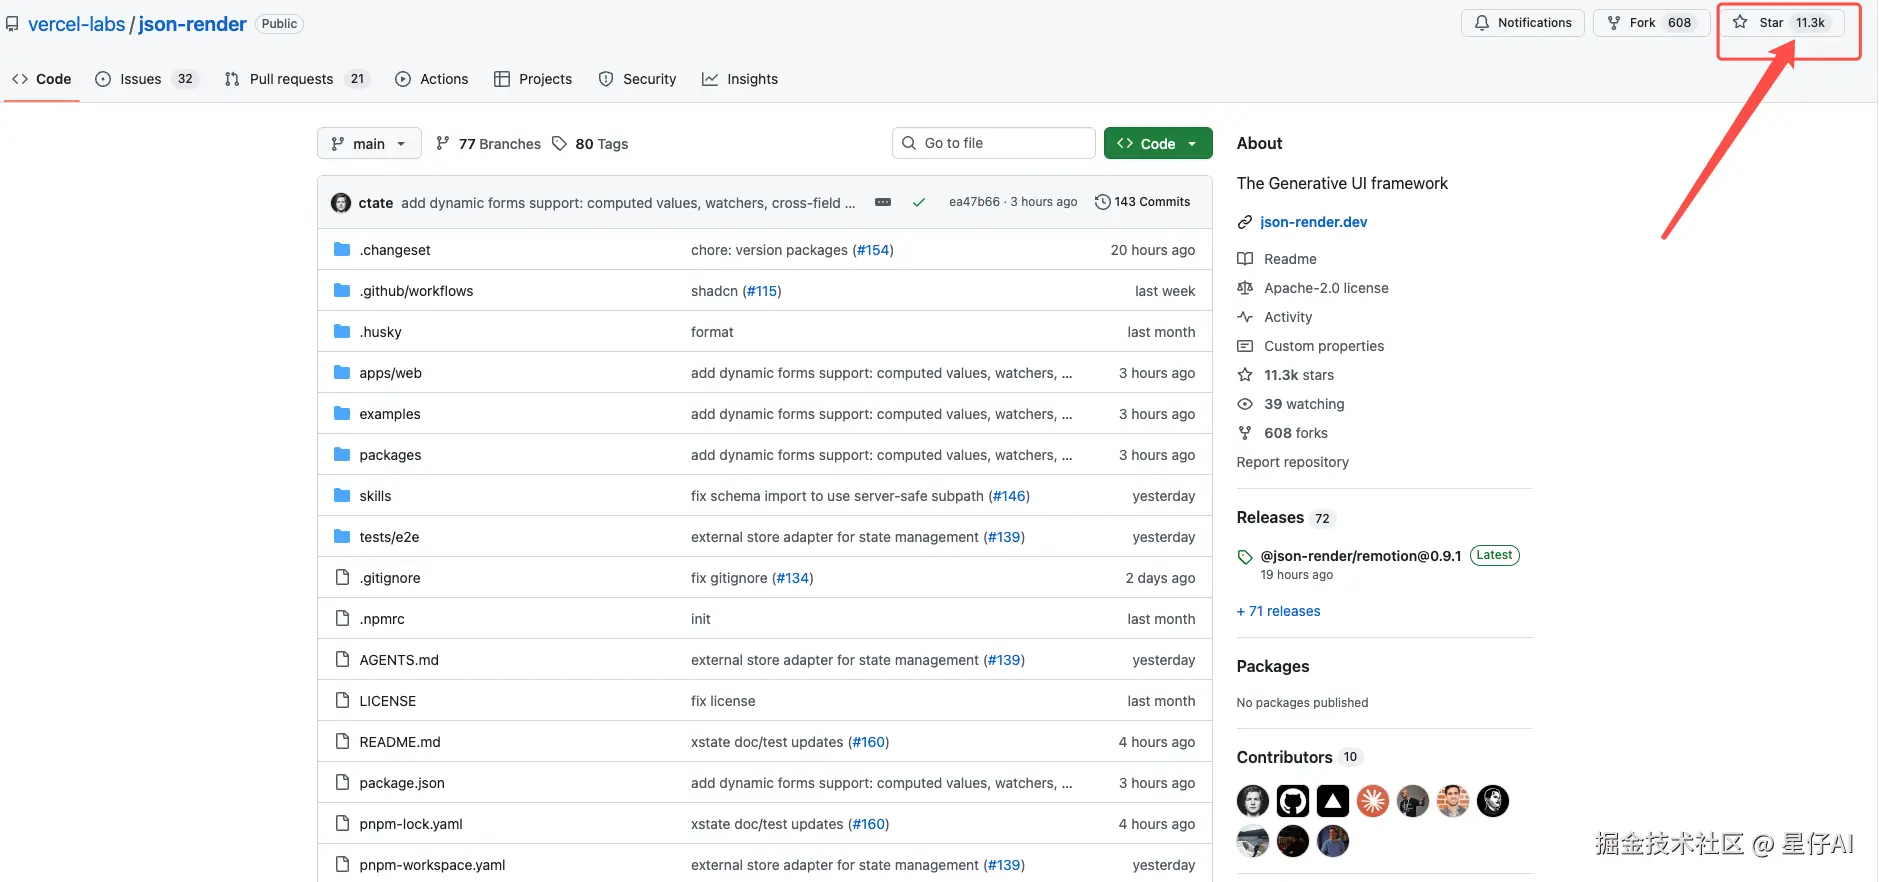Click the package.json file icon
Image resolution: width=1879 pixels, height=882 pixels.
point(342,782)
